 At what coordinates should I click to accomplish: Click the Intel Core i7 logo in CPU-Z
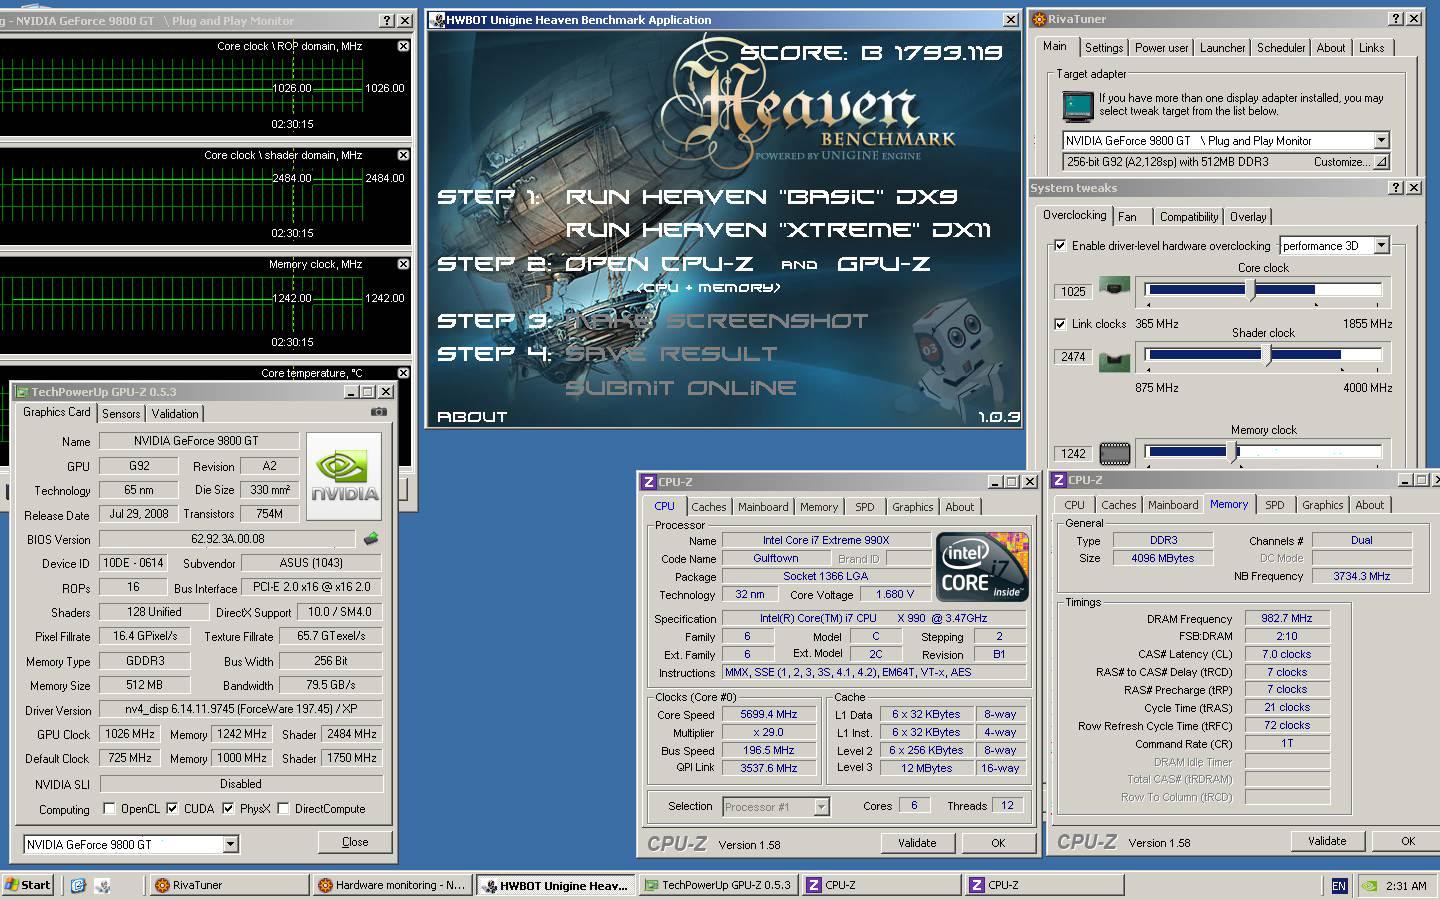coord(982,566)
